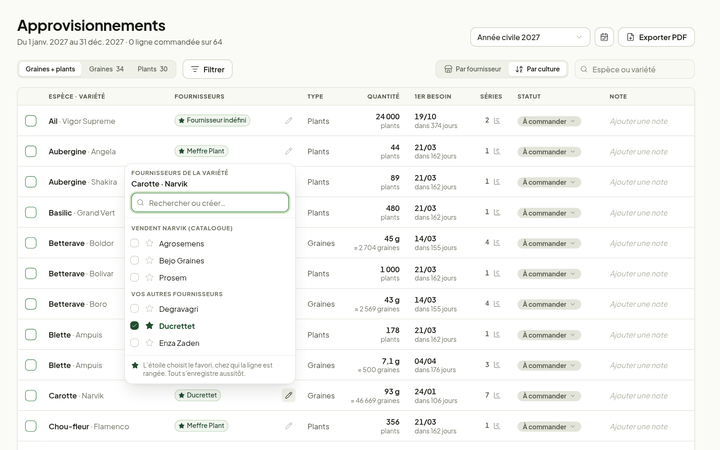Click the Quantité column header

pos(383,96)
